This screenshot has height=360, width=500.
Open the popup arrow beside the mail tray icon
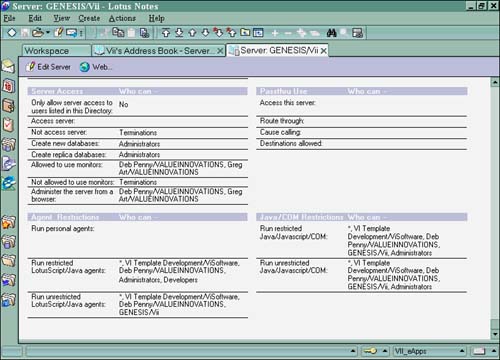[494, 351]
